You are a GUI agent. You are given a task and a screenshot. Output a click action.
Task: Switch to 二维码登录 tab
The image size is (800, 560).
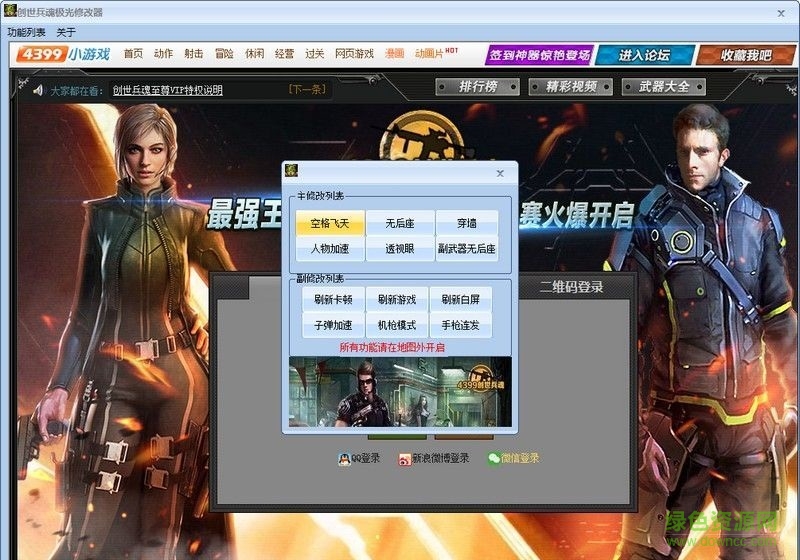(x=571, y=287)
